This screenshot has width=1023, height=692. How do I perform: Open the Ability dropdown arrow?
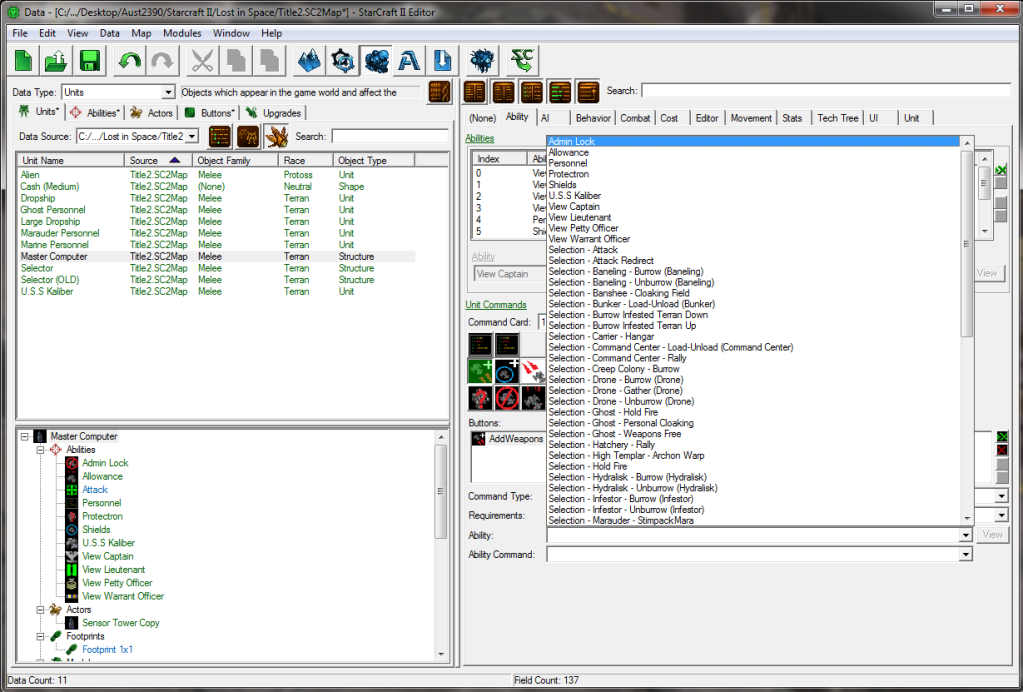click(966, 535)
